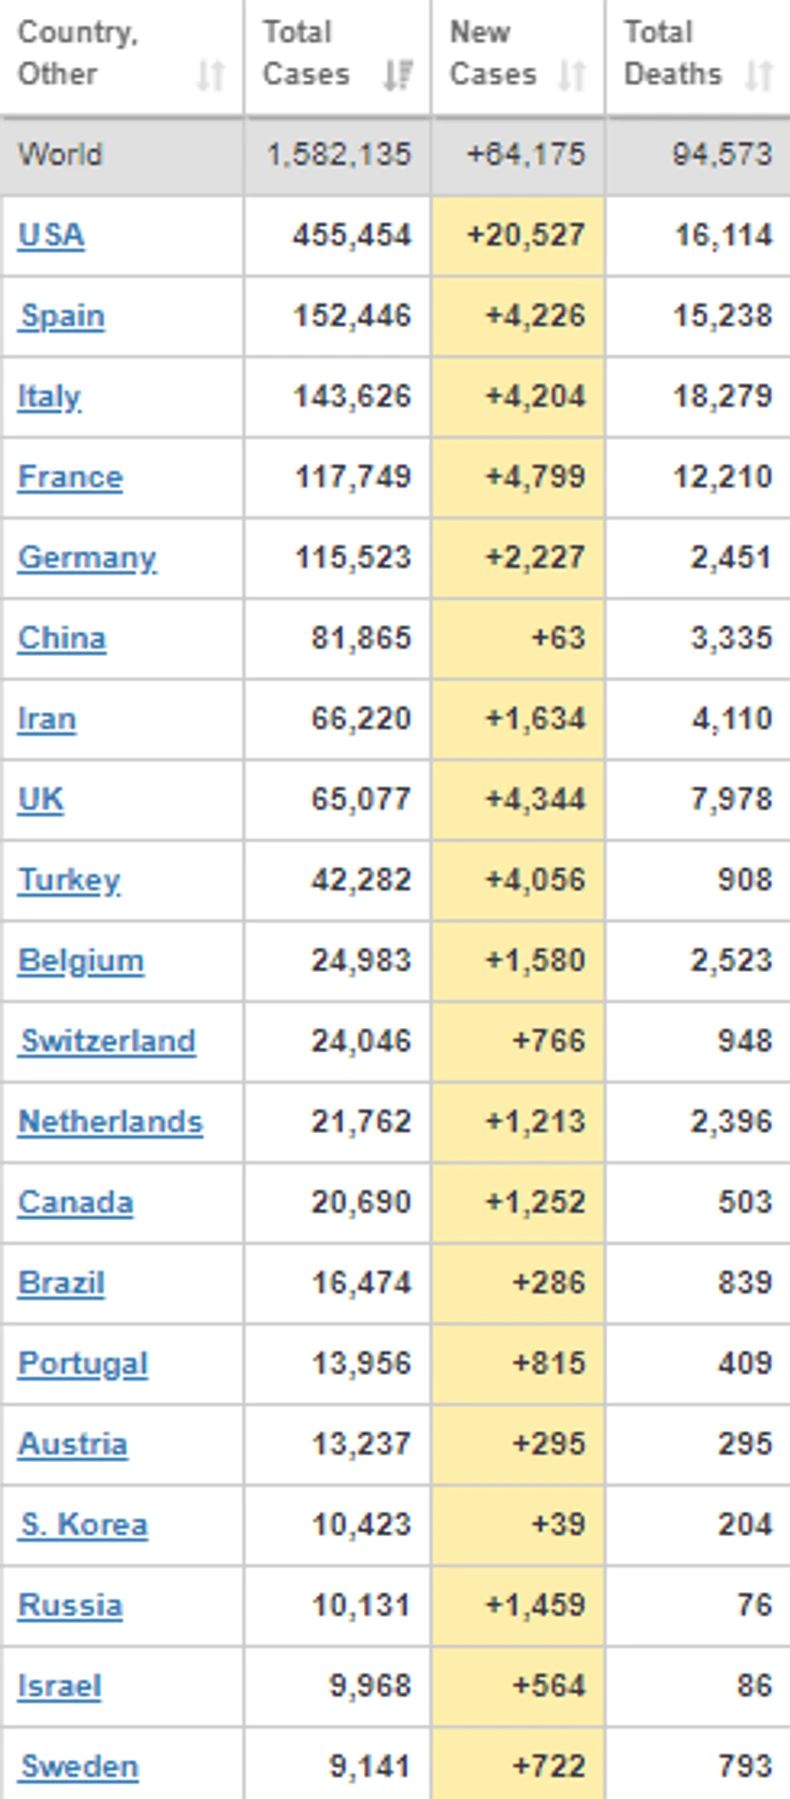Follow the France link
This screenshot has height=1799, width=790.
click(70, 477)
